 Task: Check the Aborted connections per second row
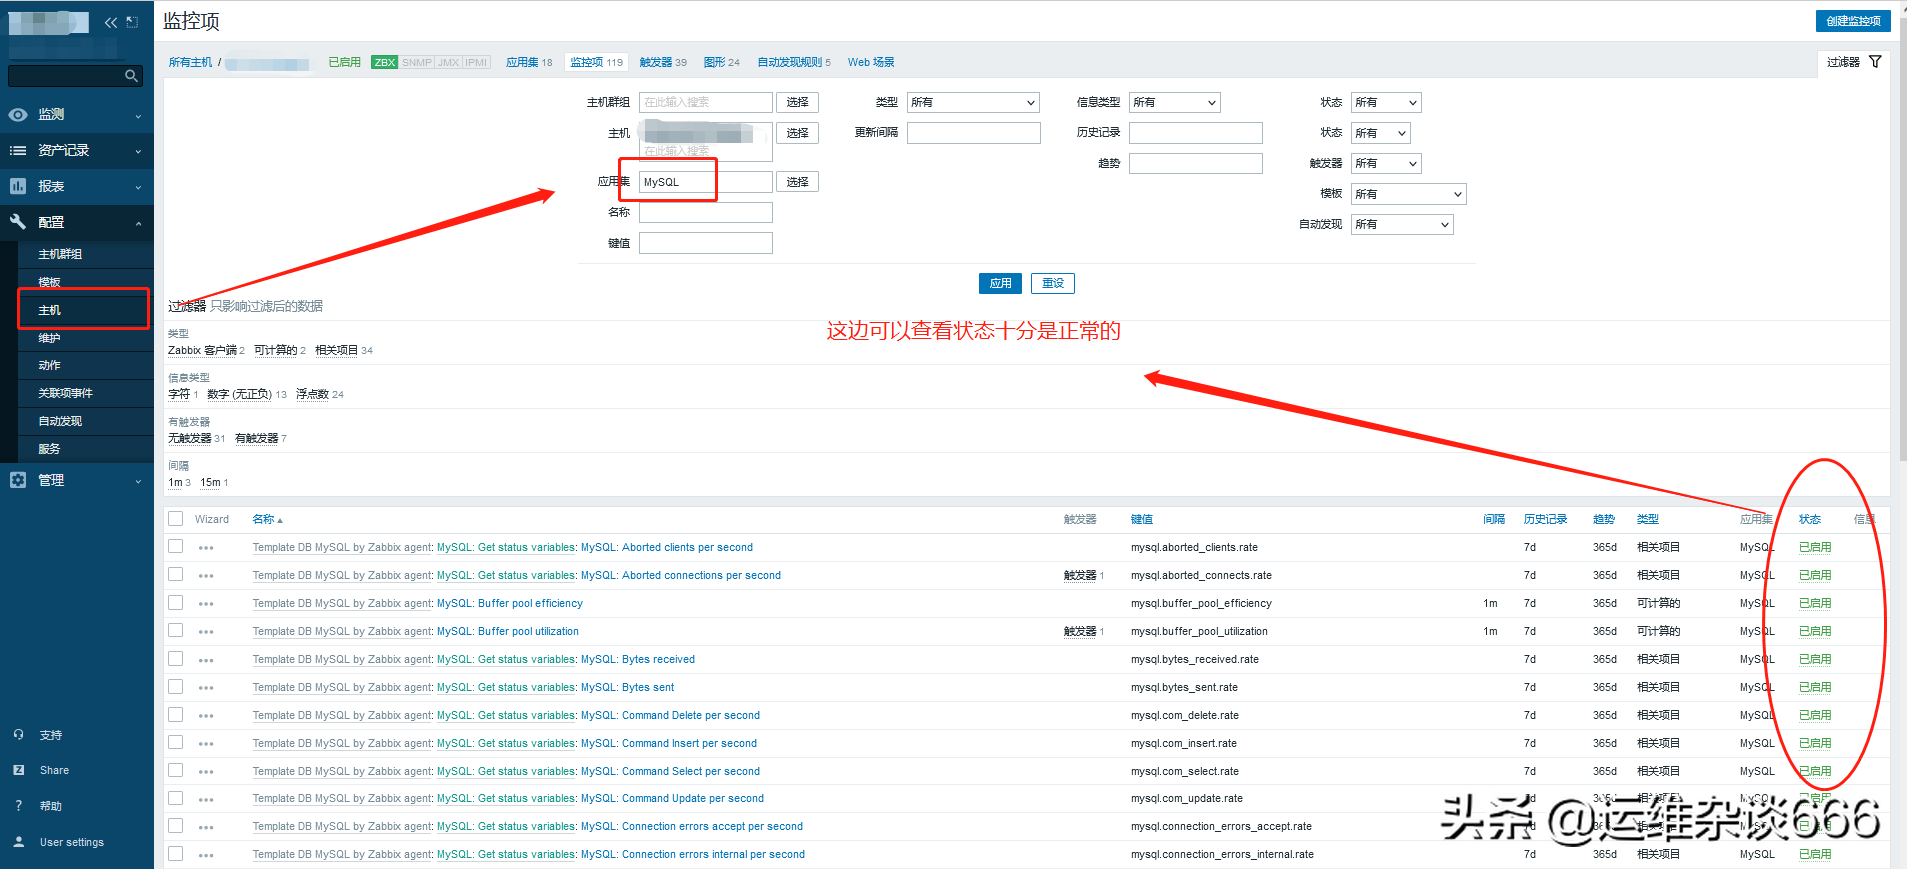176,575
